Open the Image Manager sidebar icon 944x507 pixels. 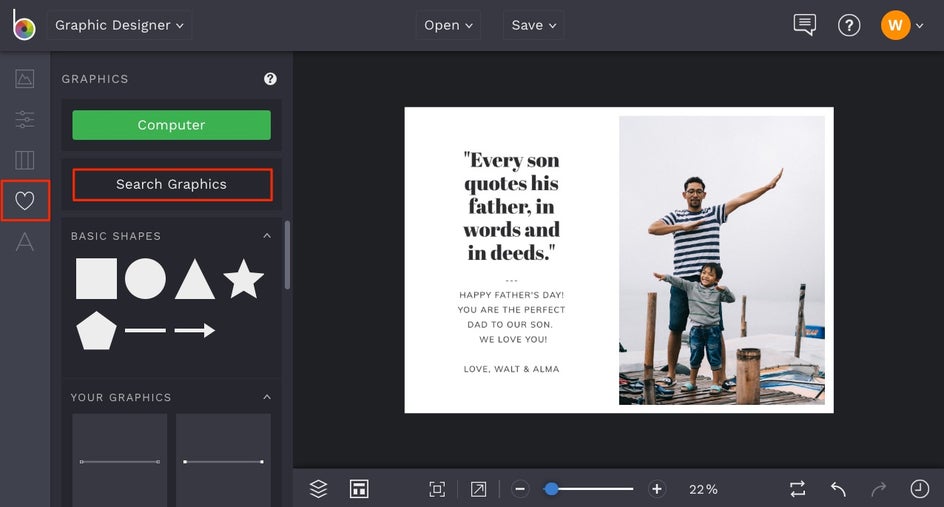(25, 79)
